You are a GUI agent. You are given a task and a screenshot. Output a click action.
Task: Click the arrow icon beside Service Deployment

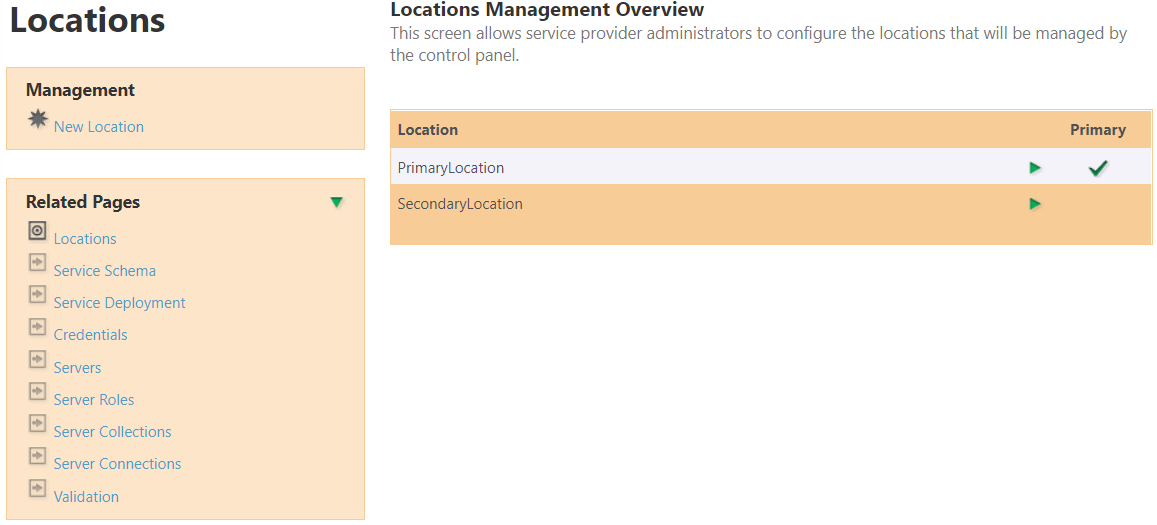pos(38,295)
